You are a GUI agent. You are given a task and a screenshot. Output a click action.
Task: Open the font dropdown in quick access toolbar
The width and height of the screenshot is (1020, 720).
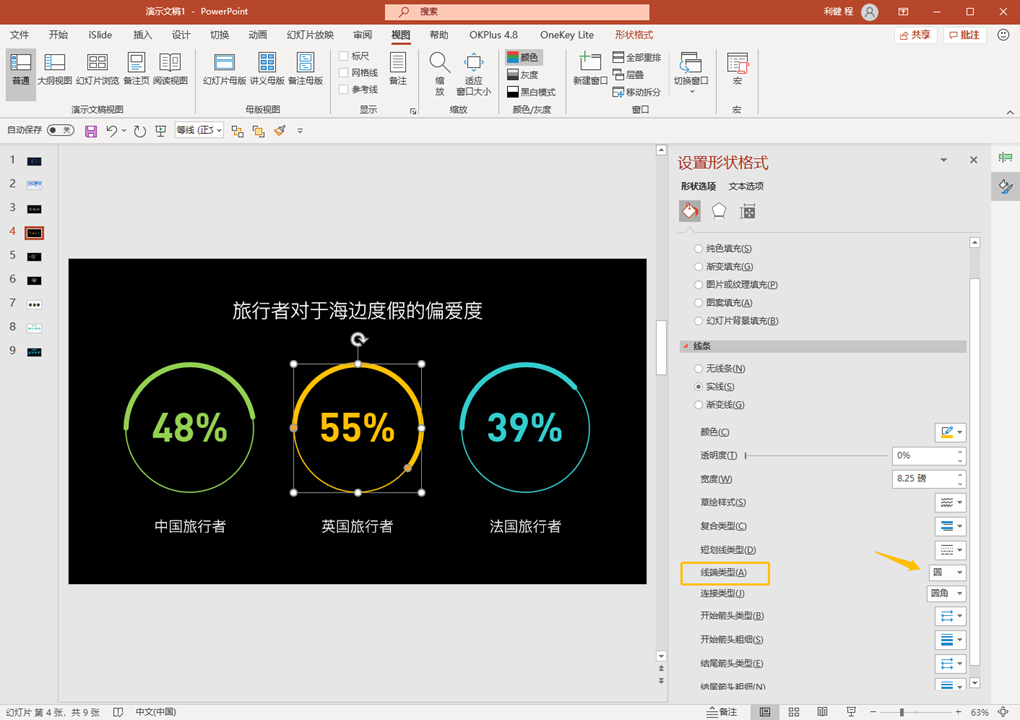199,130
